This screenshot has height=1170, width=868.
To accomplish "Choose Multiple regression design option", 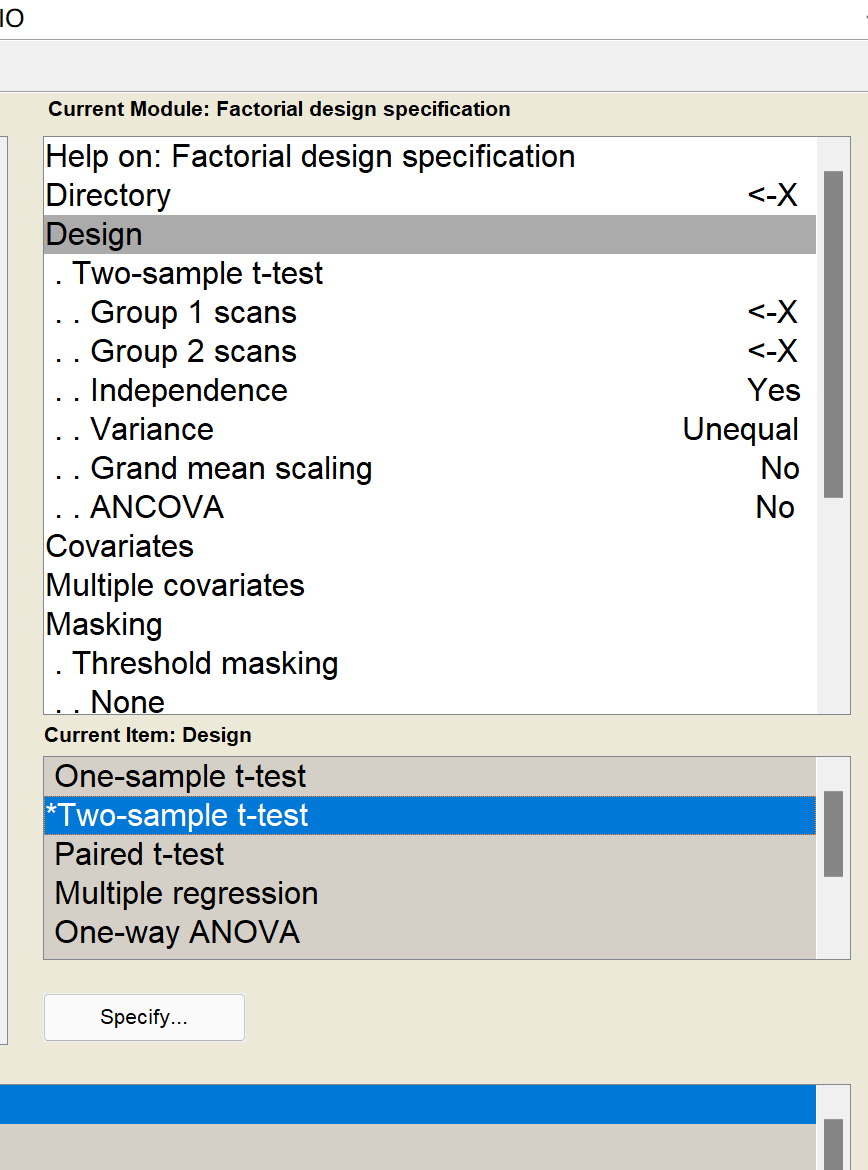I will pos(186,894).
